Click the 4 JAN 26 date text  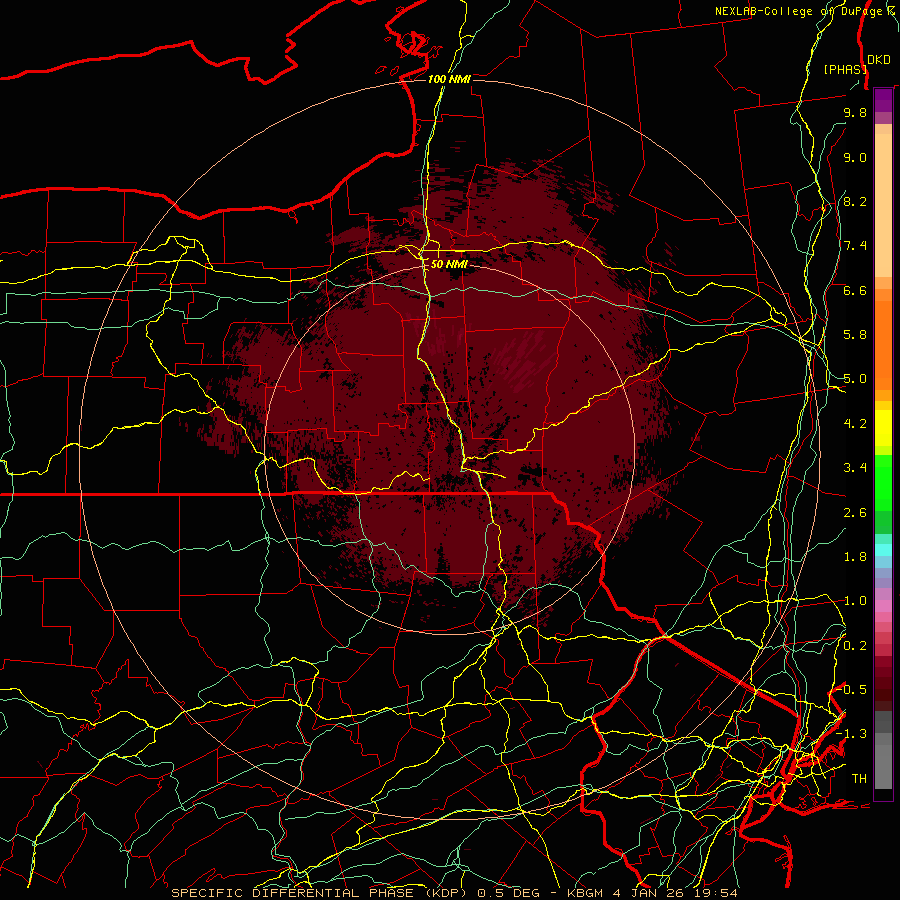[648, 893]
